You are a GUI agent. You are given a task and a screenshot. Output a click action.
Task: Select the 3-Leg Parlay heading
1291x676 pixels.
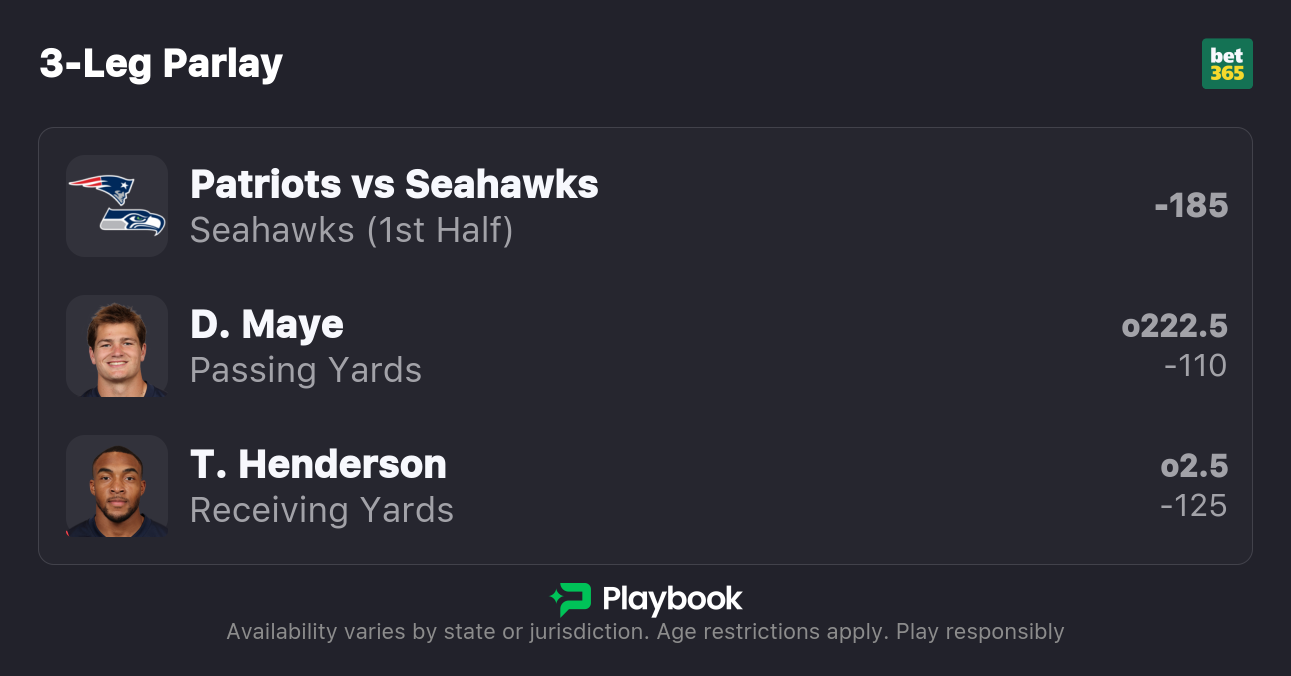coord(161,64)
